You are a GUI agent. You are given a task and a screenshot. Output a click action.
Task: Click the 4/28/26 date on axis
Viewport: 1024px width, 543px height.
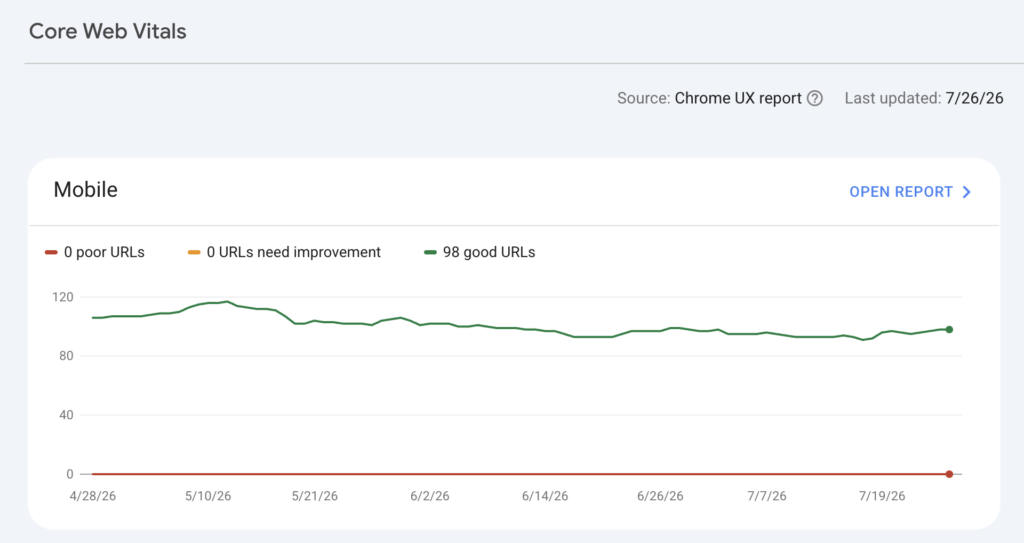click(x=93, y=496)
